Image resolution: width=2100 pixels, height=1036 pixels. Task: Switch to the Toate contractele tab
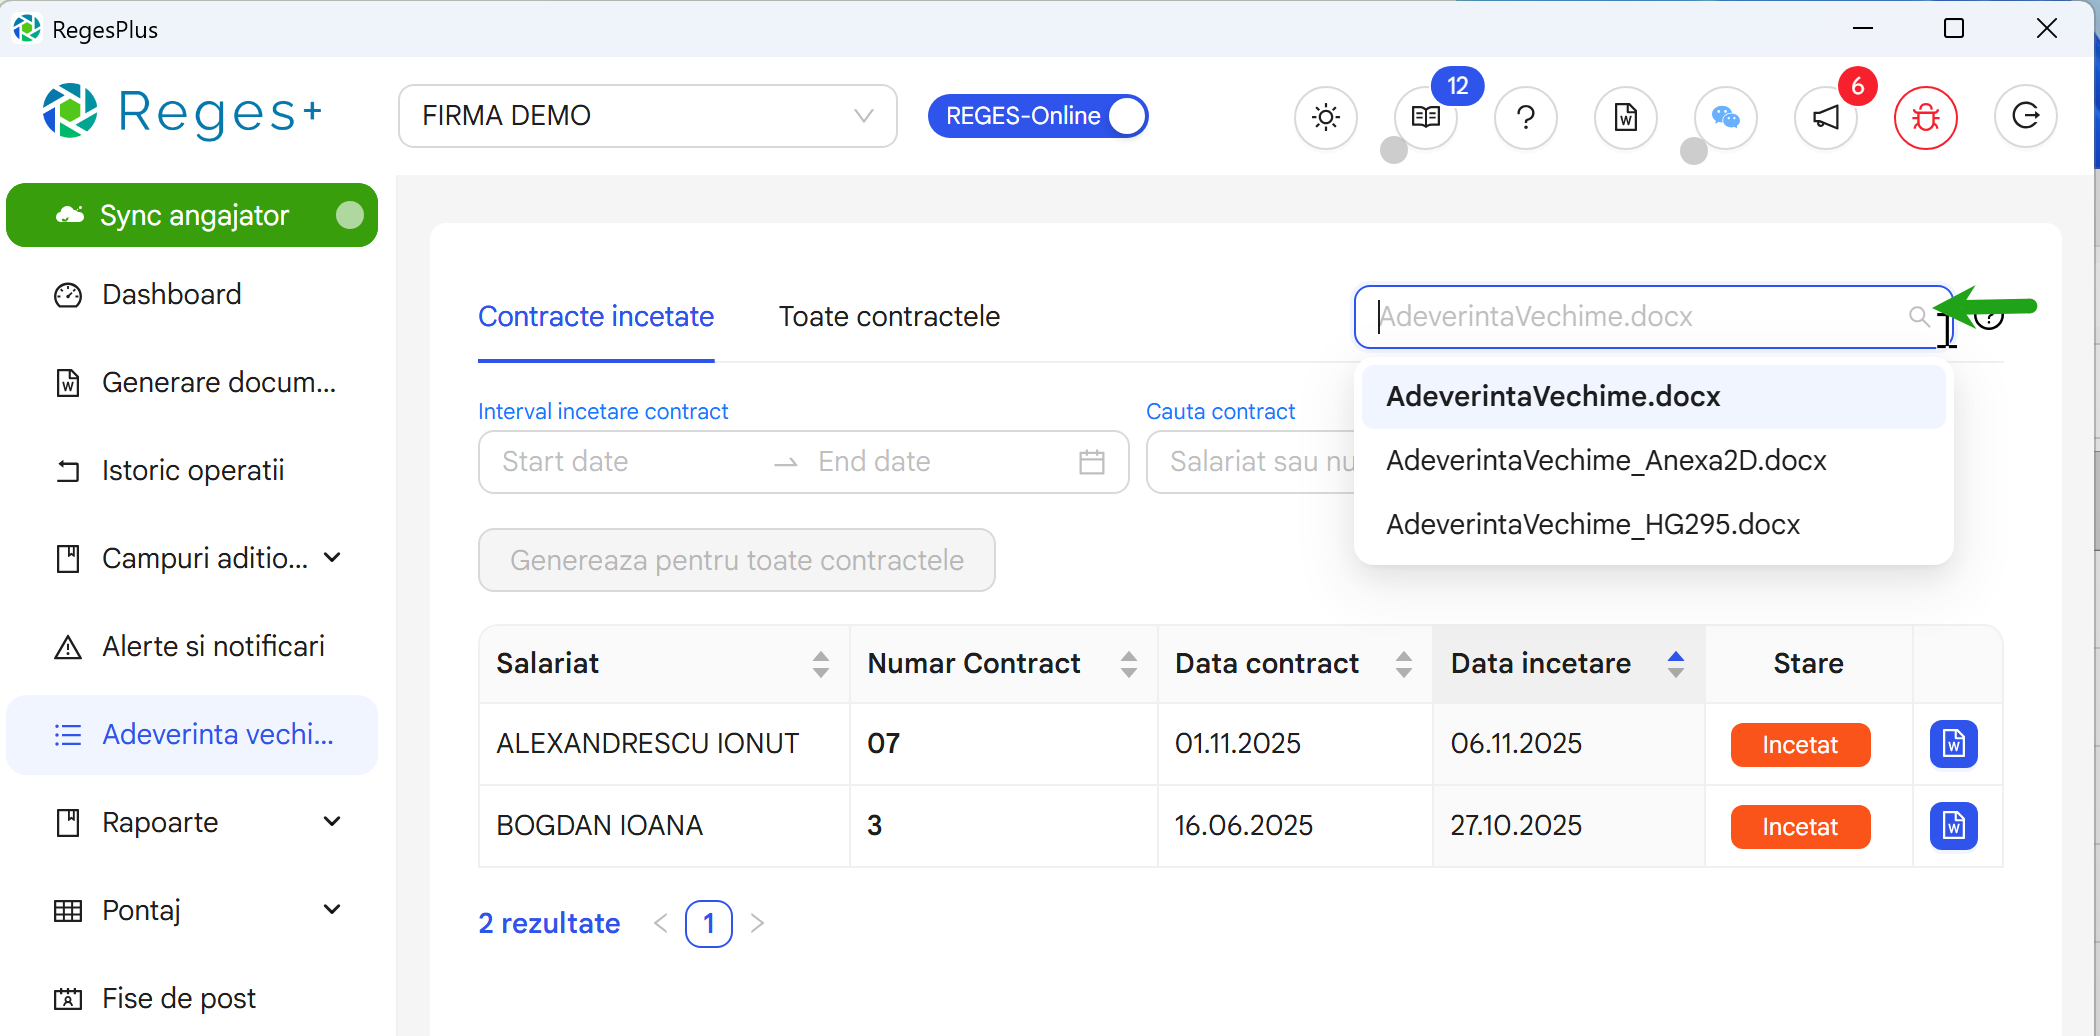coord(889,316)
